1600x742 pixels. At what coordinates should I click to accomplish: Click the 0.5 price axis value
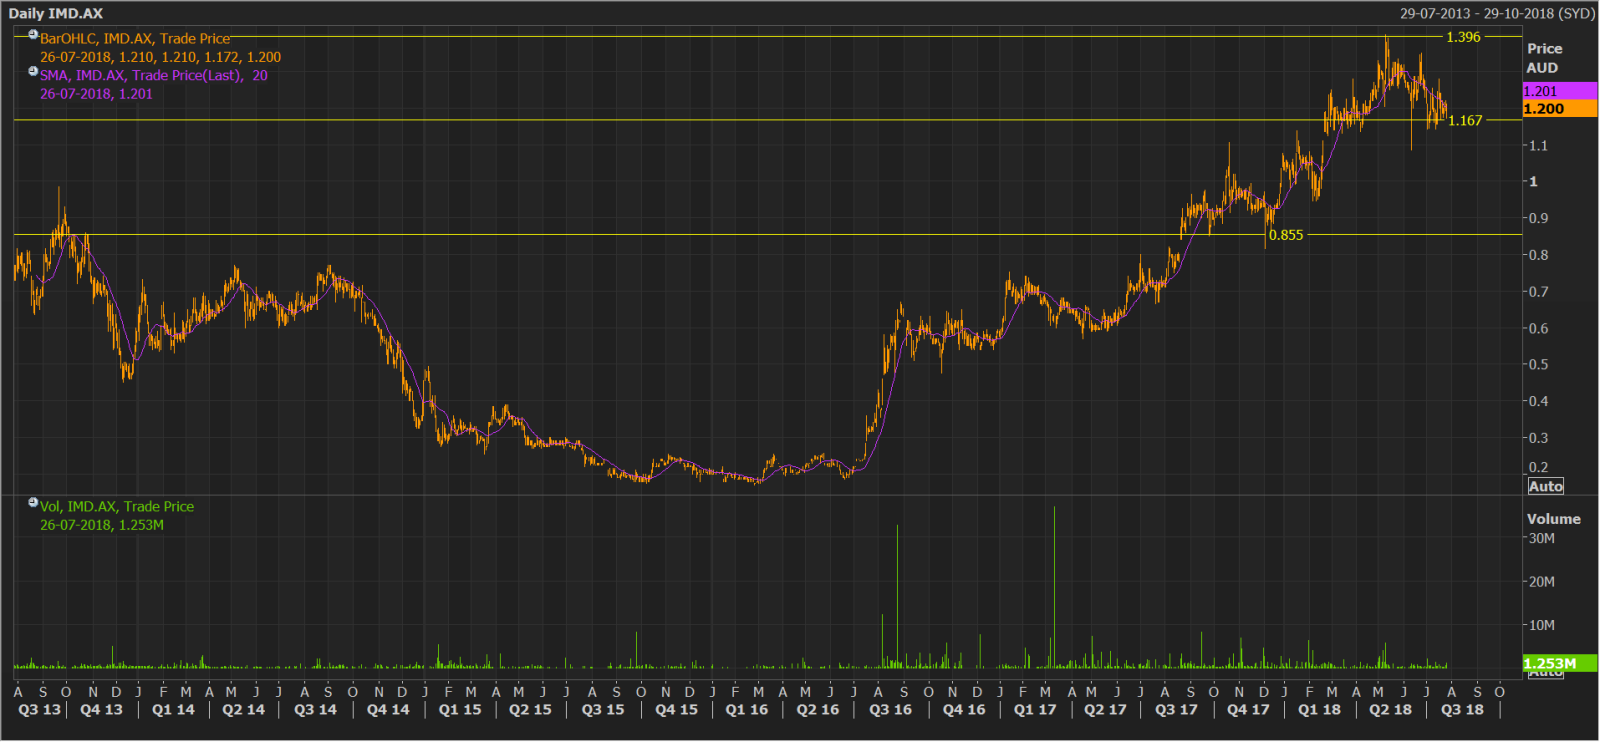click(1537, 364)
